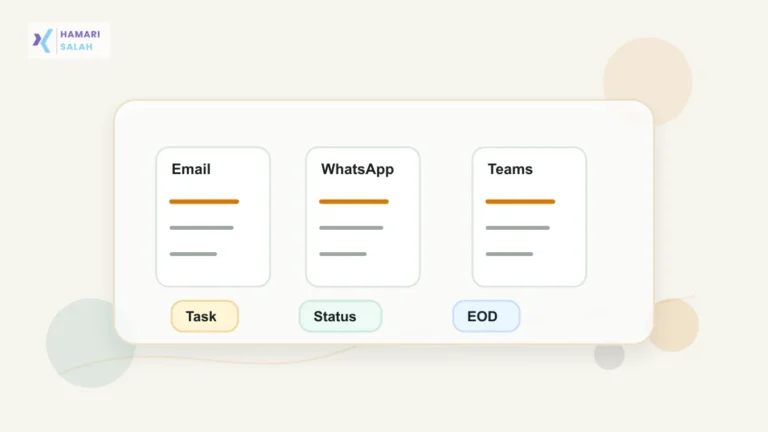Click the Hamari Salah logo
Image resolution: width=768 pixels, height=432 pixels.
tap(69, 40)
